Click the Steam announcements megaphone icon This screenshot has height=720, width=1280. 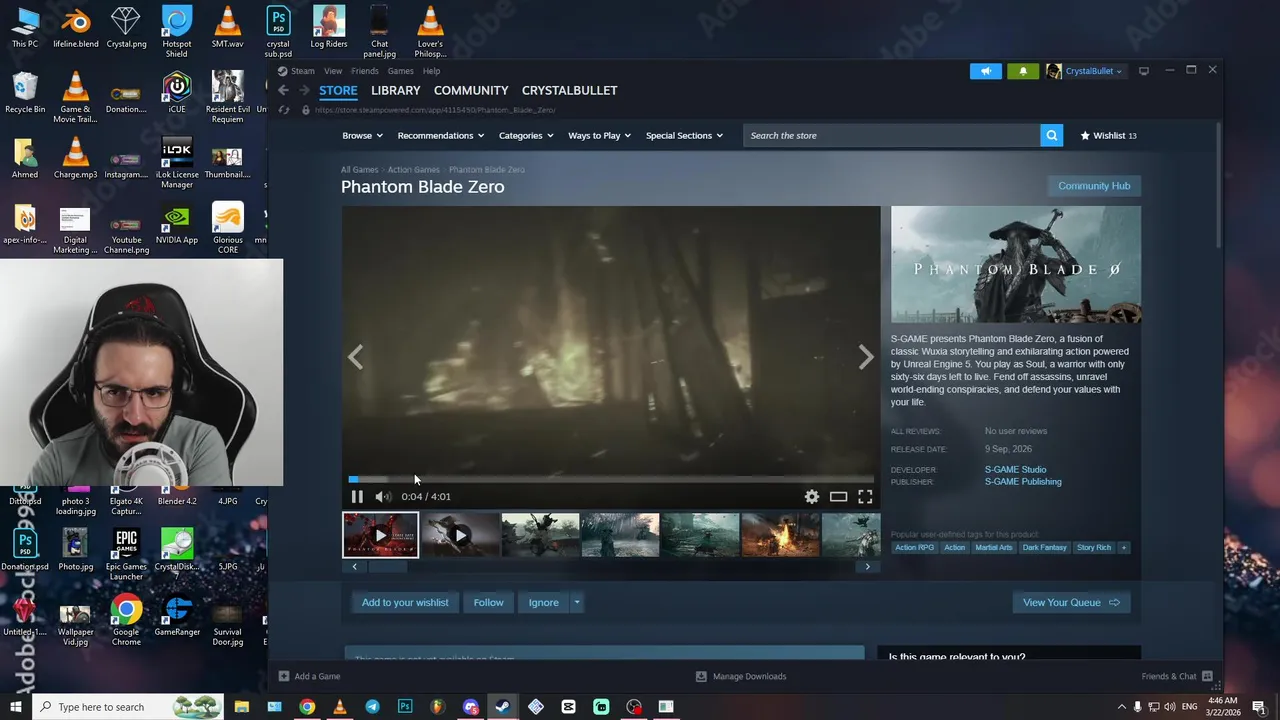pyautogui.click(x=985, y=71)
